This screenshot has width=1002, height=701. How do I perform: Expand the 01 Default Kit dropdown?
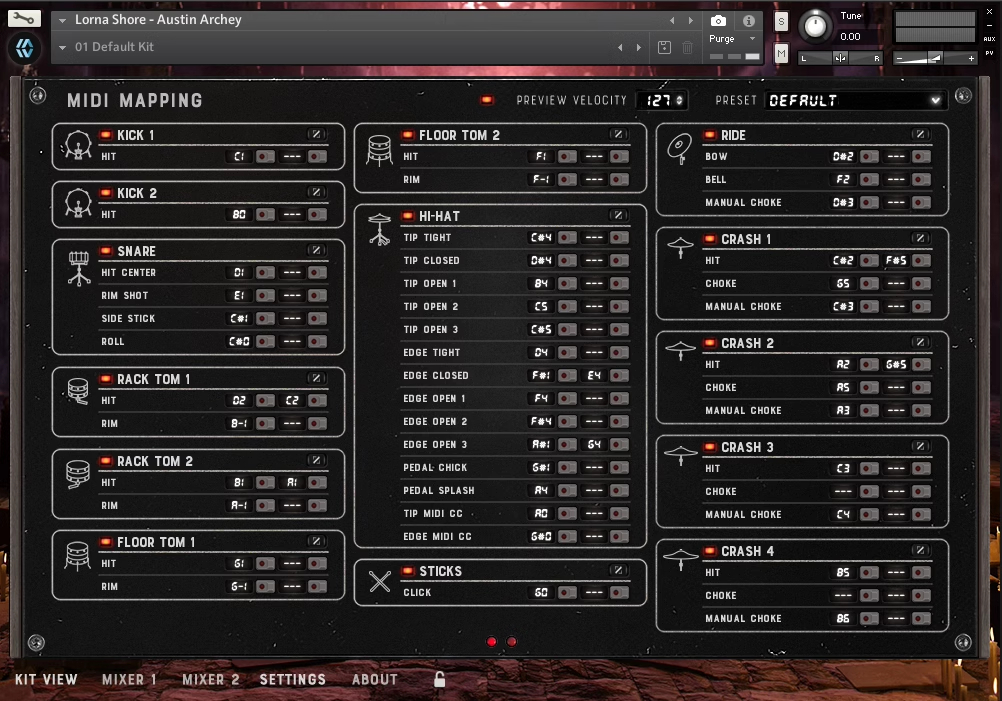point(63,47)
